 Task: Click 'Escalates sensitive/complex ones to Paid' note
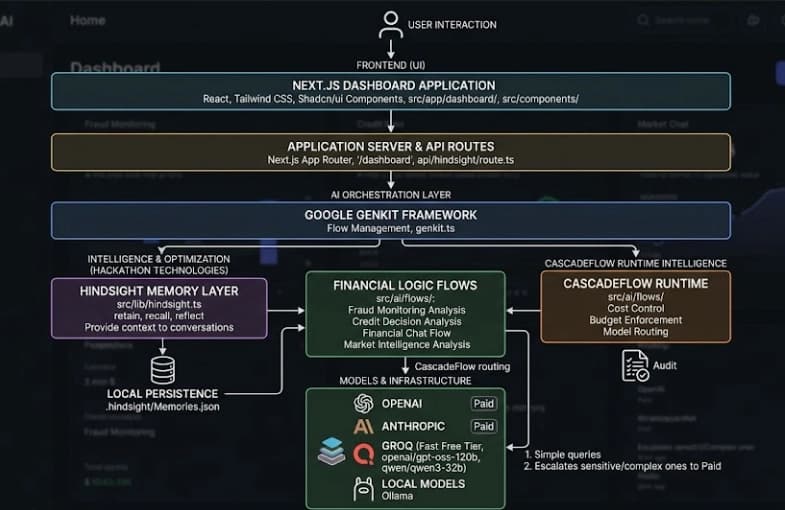pyautogui.click(x=628, y=466)
